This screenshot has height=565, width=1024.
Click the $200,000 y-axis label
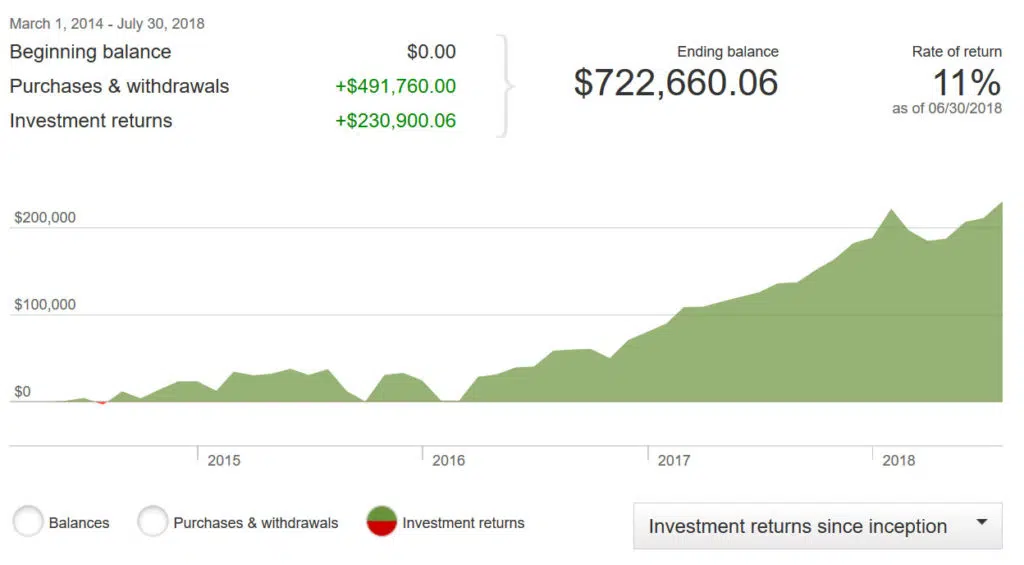pos(45,218)
